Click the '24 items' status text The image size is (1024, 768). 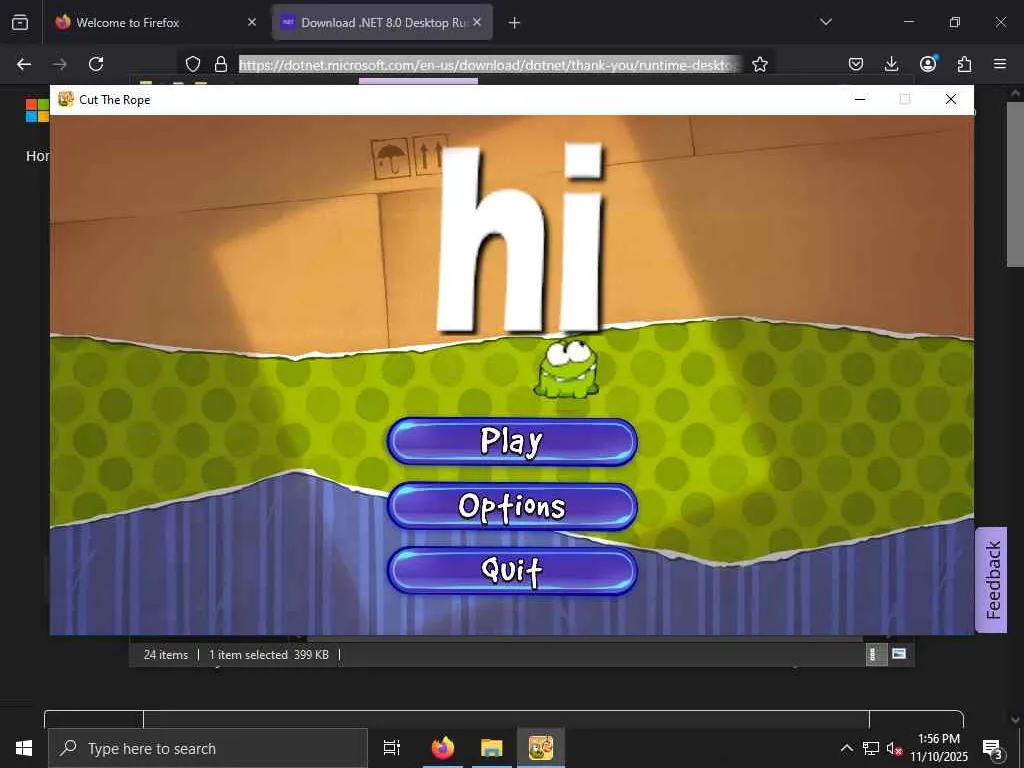(166, 654)
